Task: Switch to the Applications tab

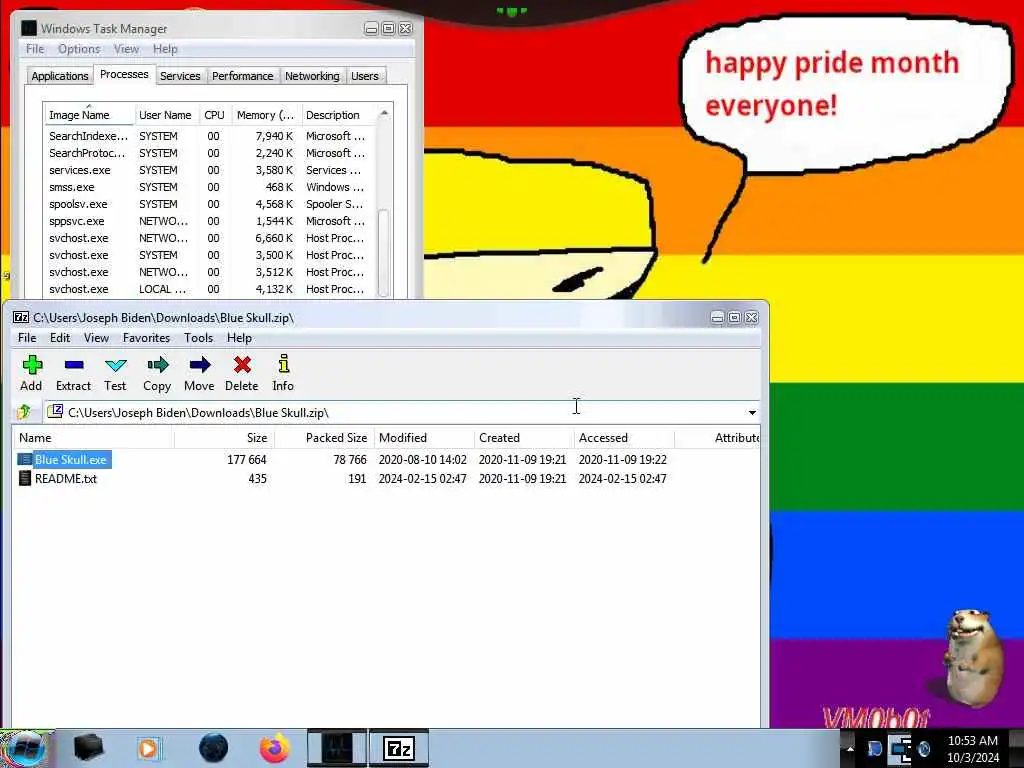Action: [x=59, y=76]
